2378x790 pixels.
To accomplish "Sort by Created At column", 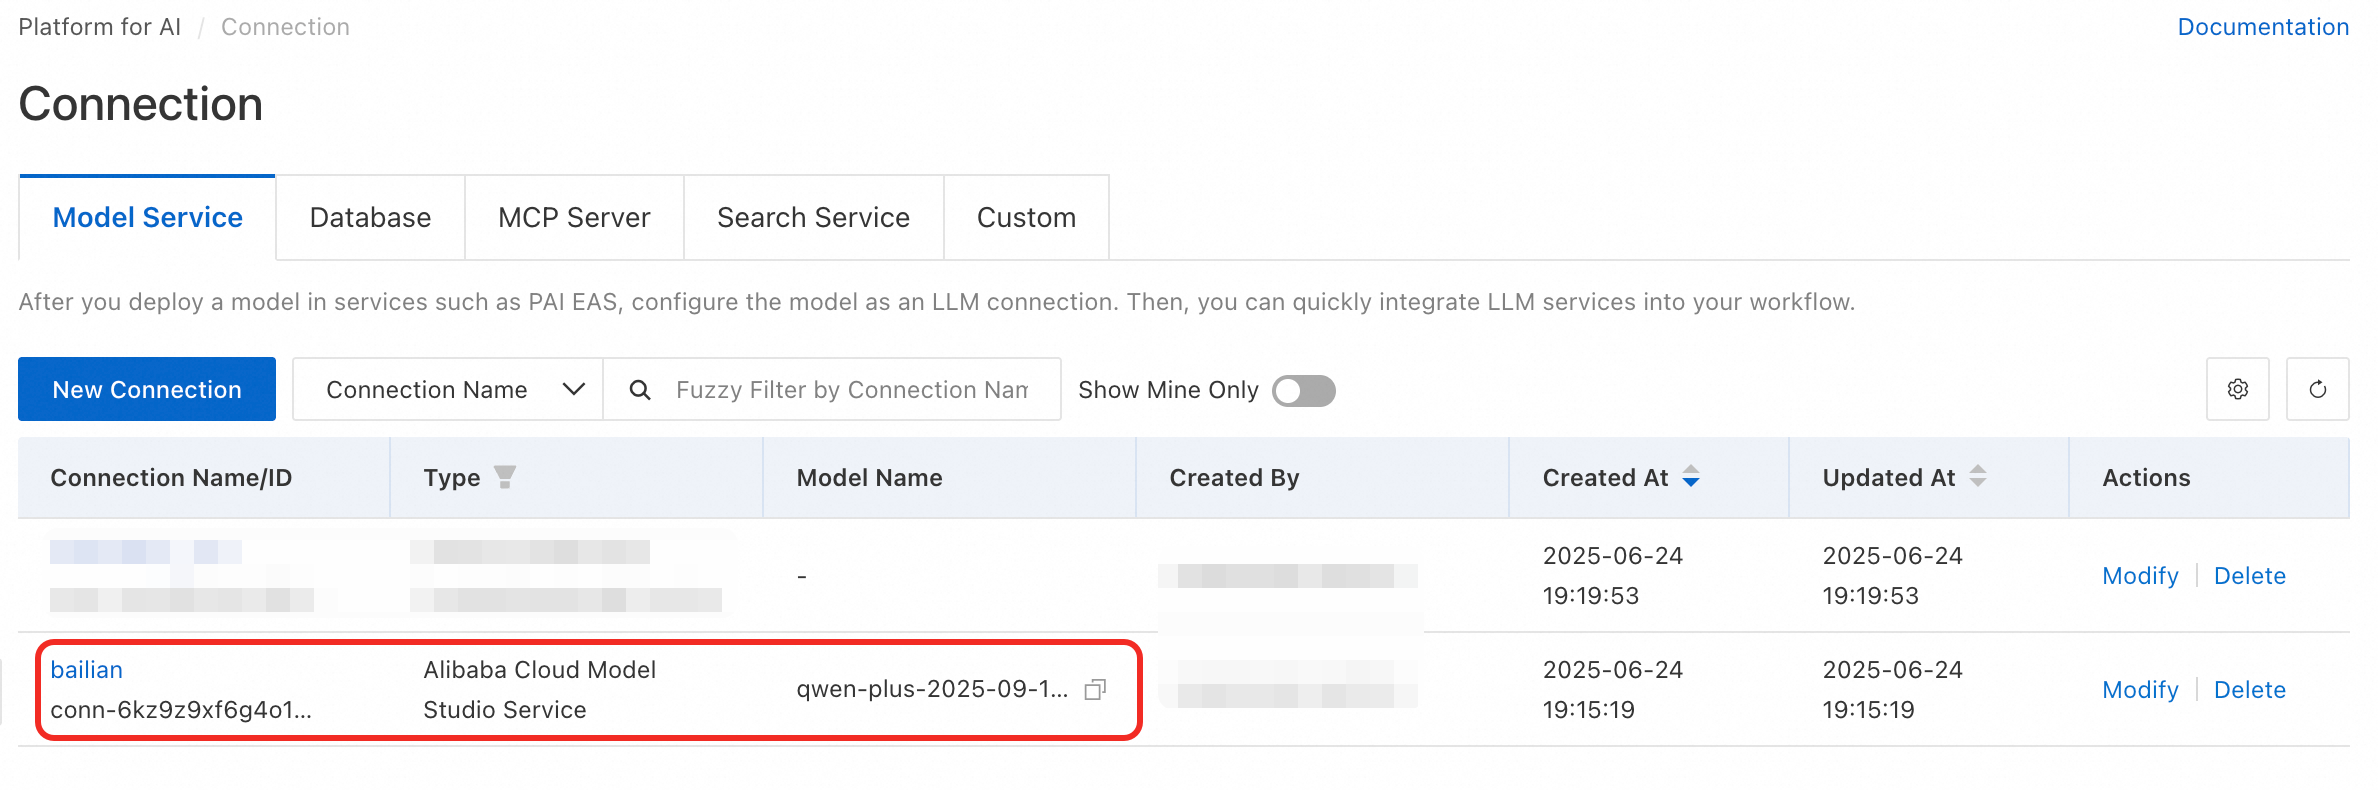I will click(1691, 477).
